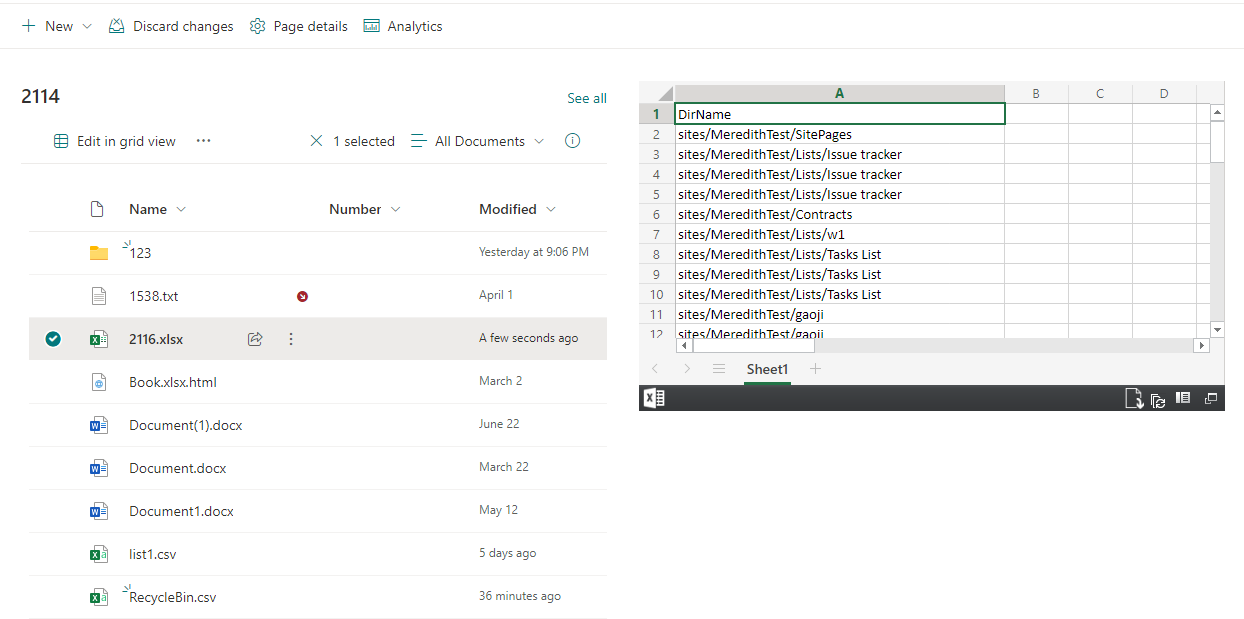1244x619 pixels.
Task: Select column B header in spreadsheet
Action: point(1036,93)
